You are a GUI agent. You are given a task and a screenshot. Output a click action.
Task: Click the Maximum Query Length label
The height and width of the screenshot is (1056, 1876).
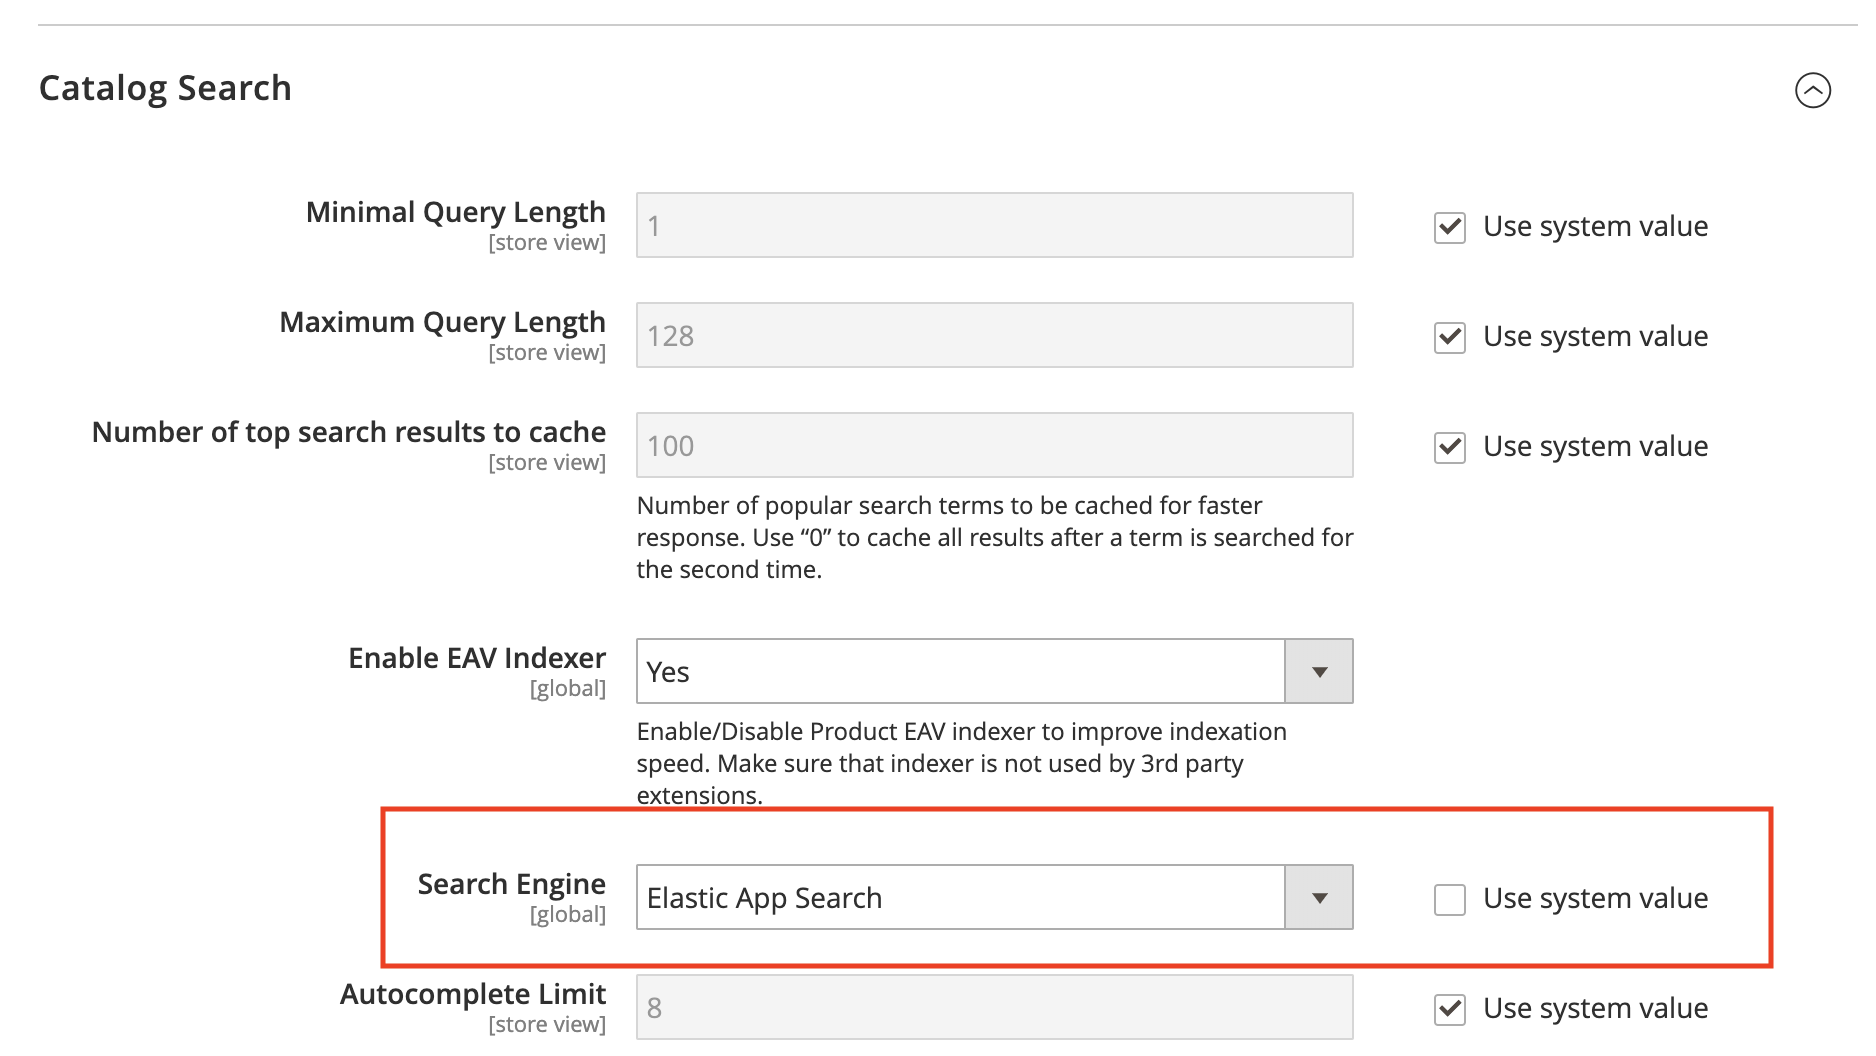[442, 322]
